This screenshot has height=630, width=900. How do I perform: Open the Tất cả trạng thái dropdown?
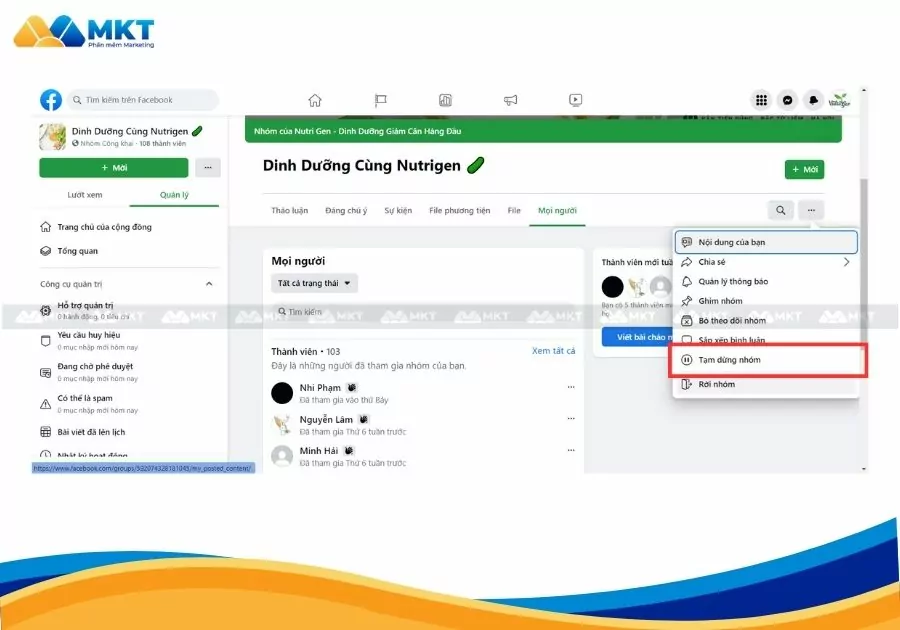coord(314,283)
